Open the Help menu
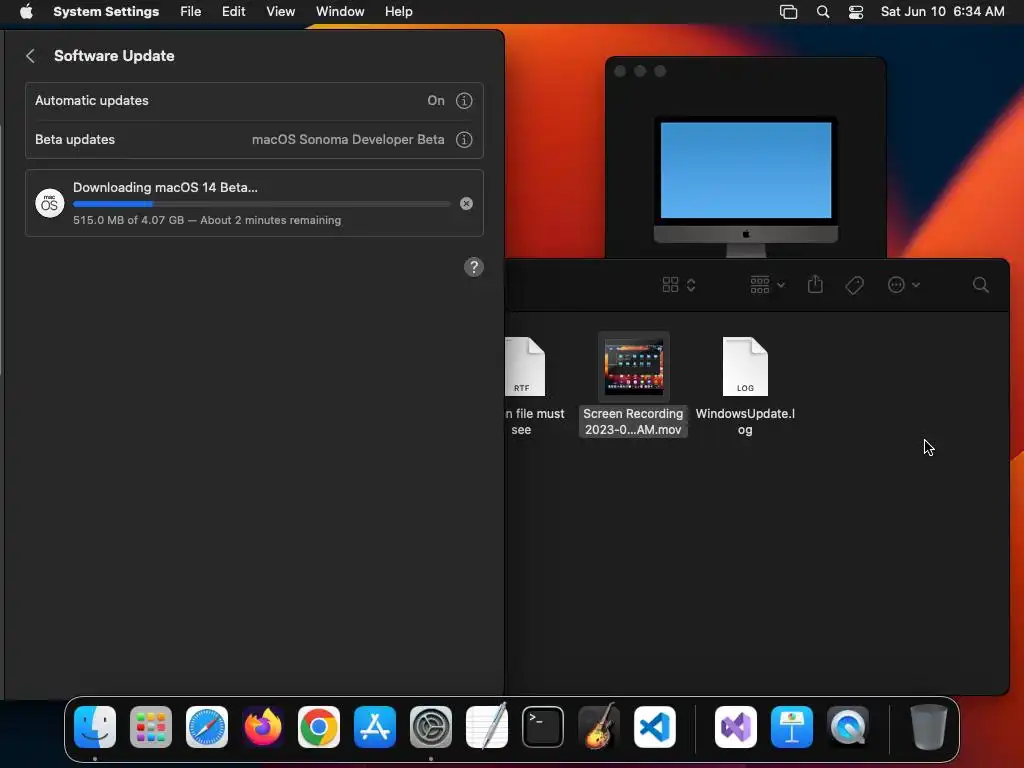Image resolution: width=1024 pixels, height=768 pixels. click(x=398, y=12)
